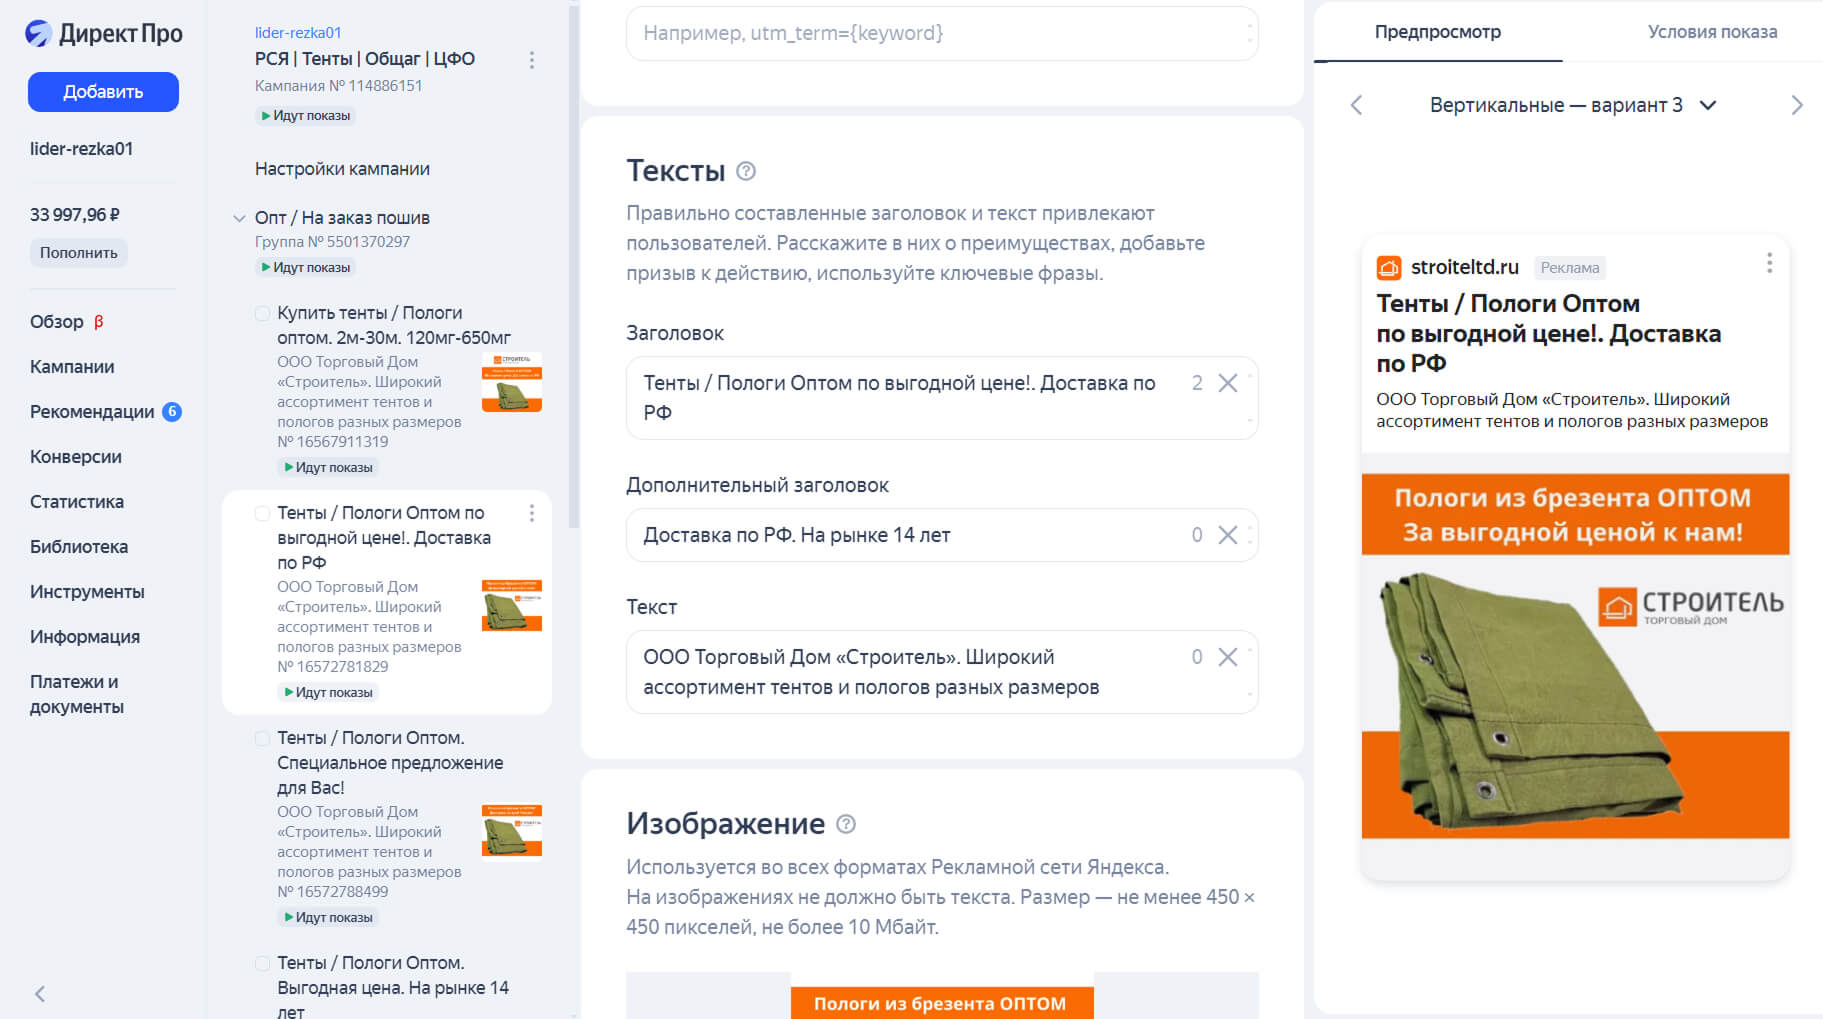This screenshot has width=1823, height=1019.
Task: Open Статистика in sidebar
Action: click(x=77, y=502)
